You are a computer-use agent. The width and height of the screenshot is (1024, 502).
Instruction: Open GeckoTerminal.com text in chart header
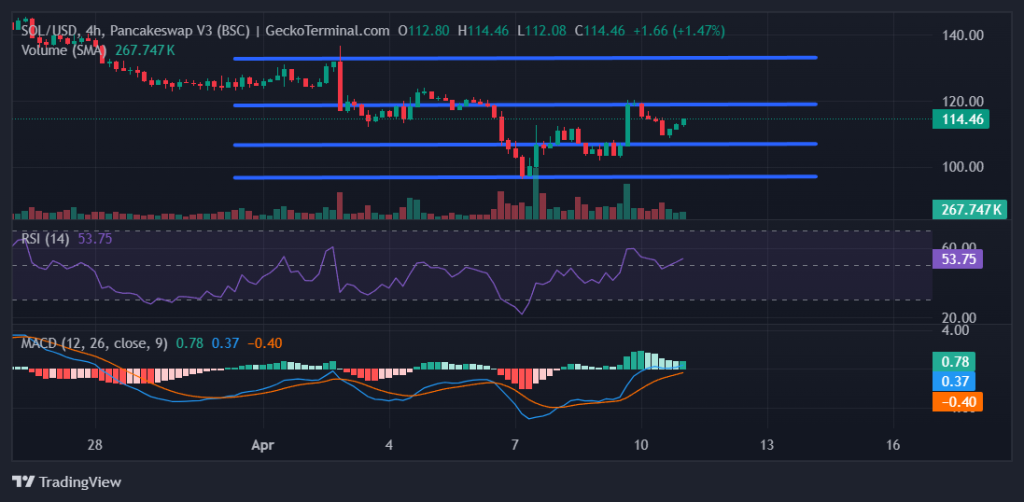pos(327,31)
